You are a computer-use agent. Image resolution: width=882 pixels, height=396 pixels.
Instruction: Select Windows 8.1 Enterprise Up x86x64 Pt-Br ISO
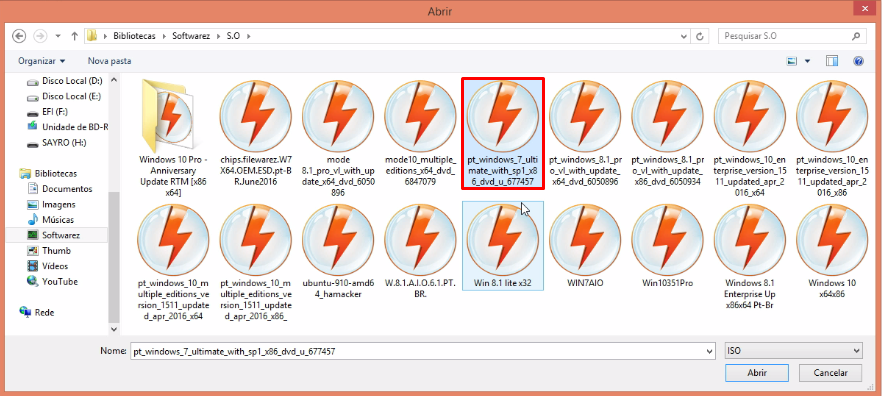tap(750, 256)
